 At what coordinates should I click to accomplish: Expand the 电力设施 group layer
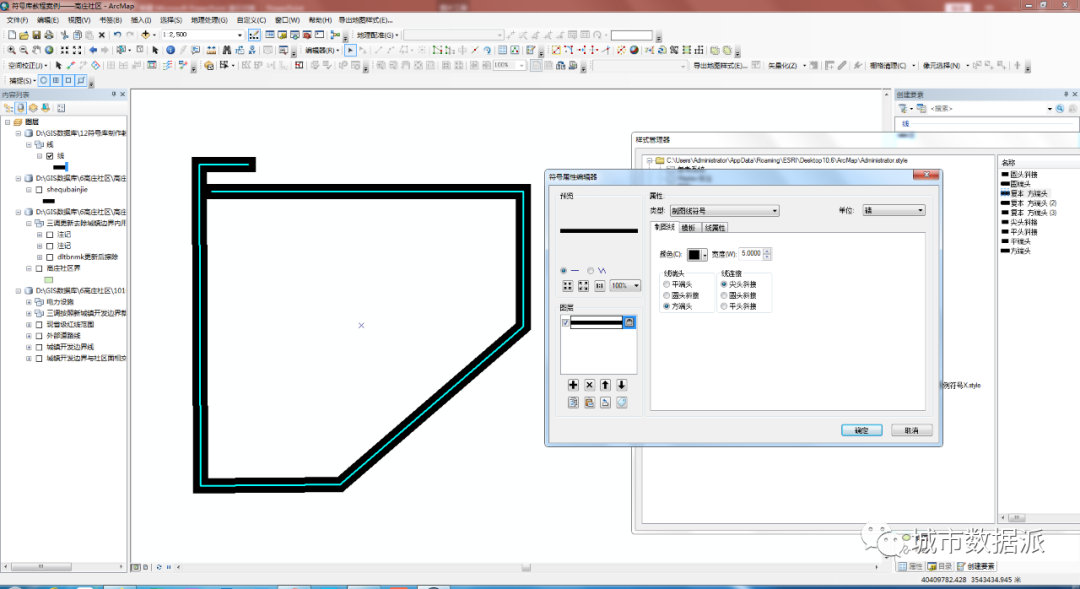[29, 302]
